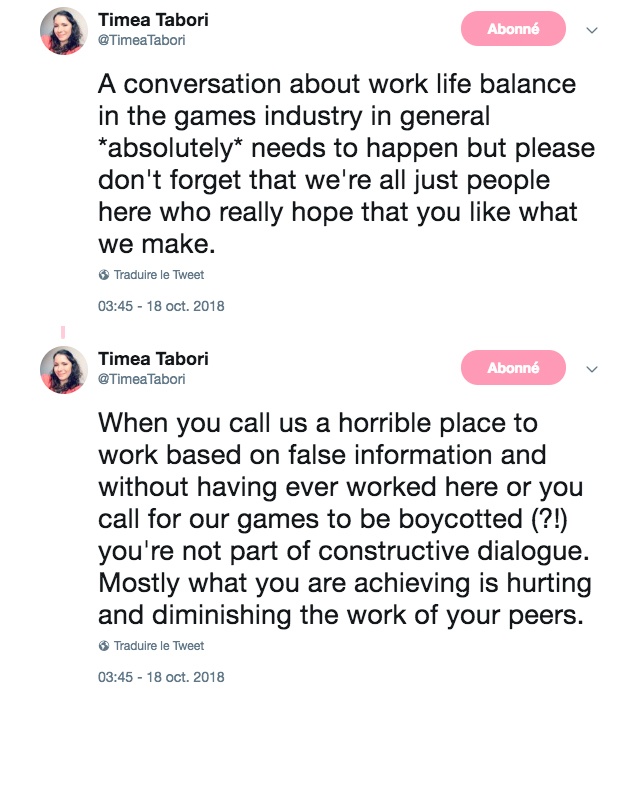Click the globe icon in the second tweet
This screenshot has height=800, width=637.
click(104, 646)
